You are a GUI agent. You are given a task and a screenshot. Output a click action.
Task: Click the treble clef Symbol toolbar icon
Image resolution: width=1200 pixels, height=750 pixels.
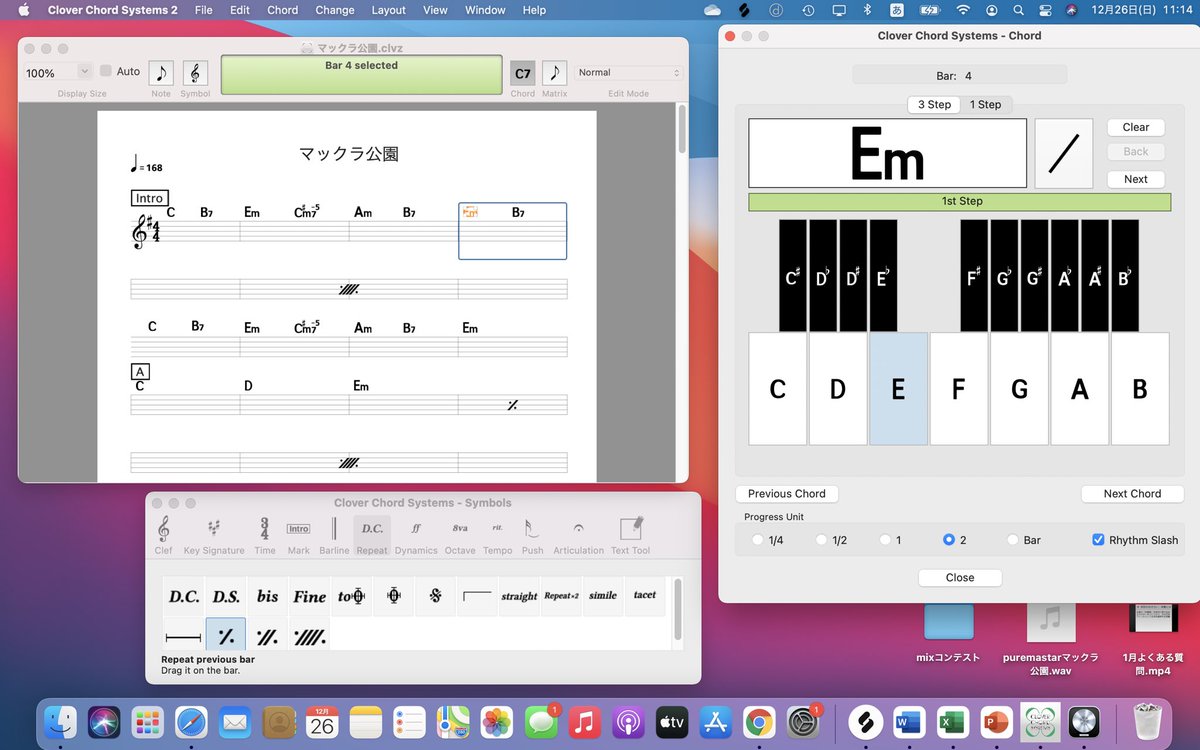pyautogui.click(x=195, y=73)
